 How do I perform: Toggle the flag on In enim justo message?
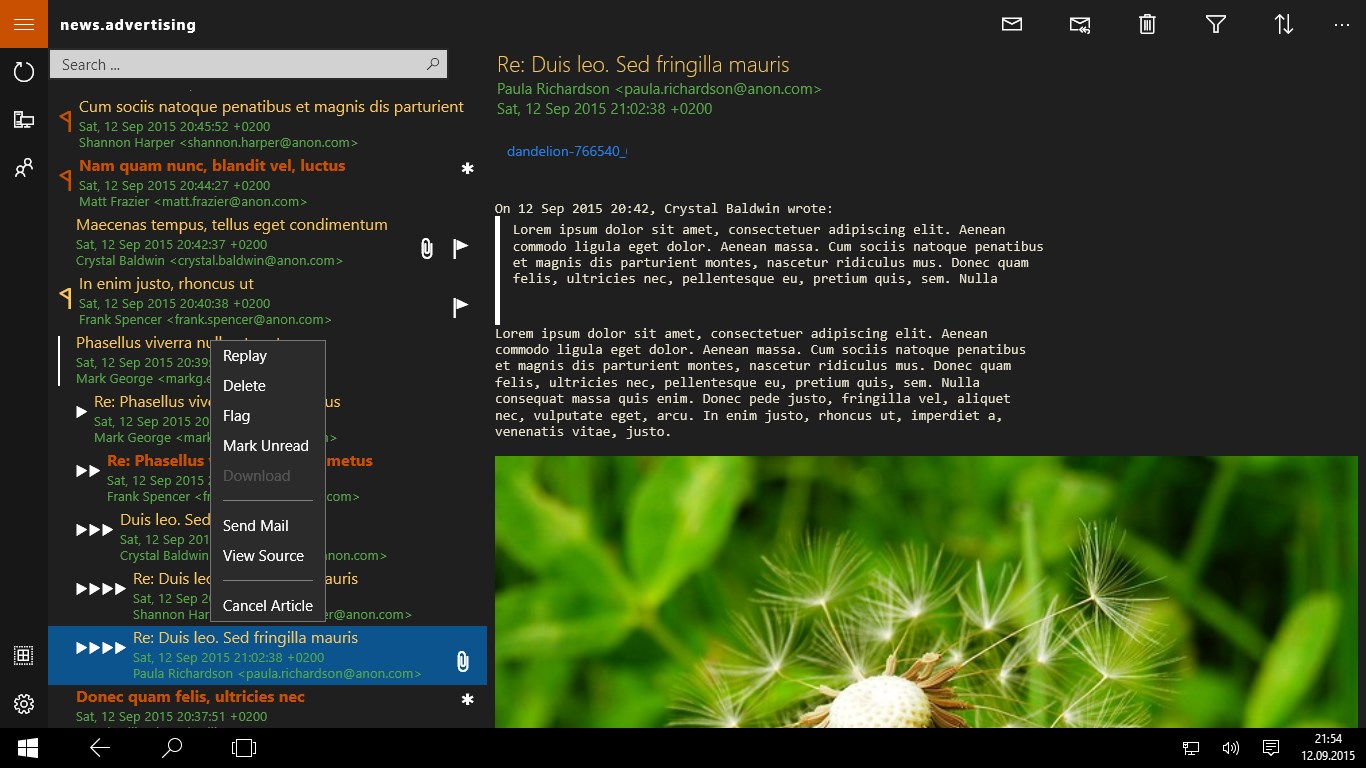point(460,307)
